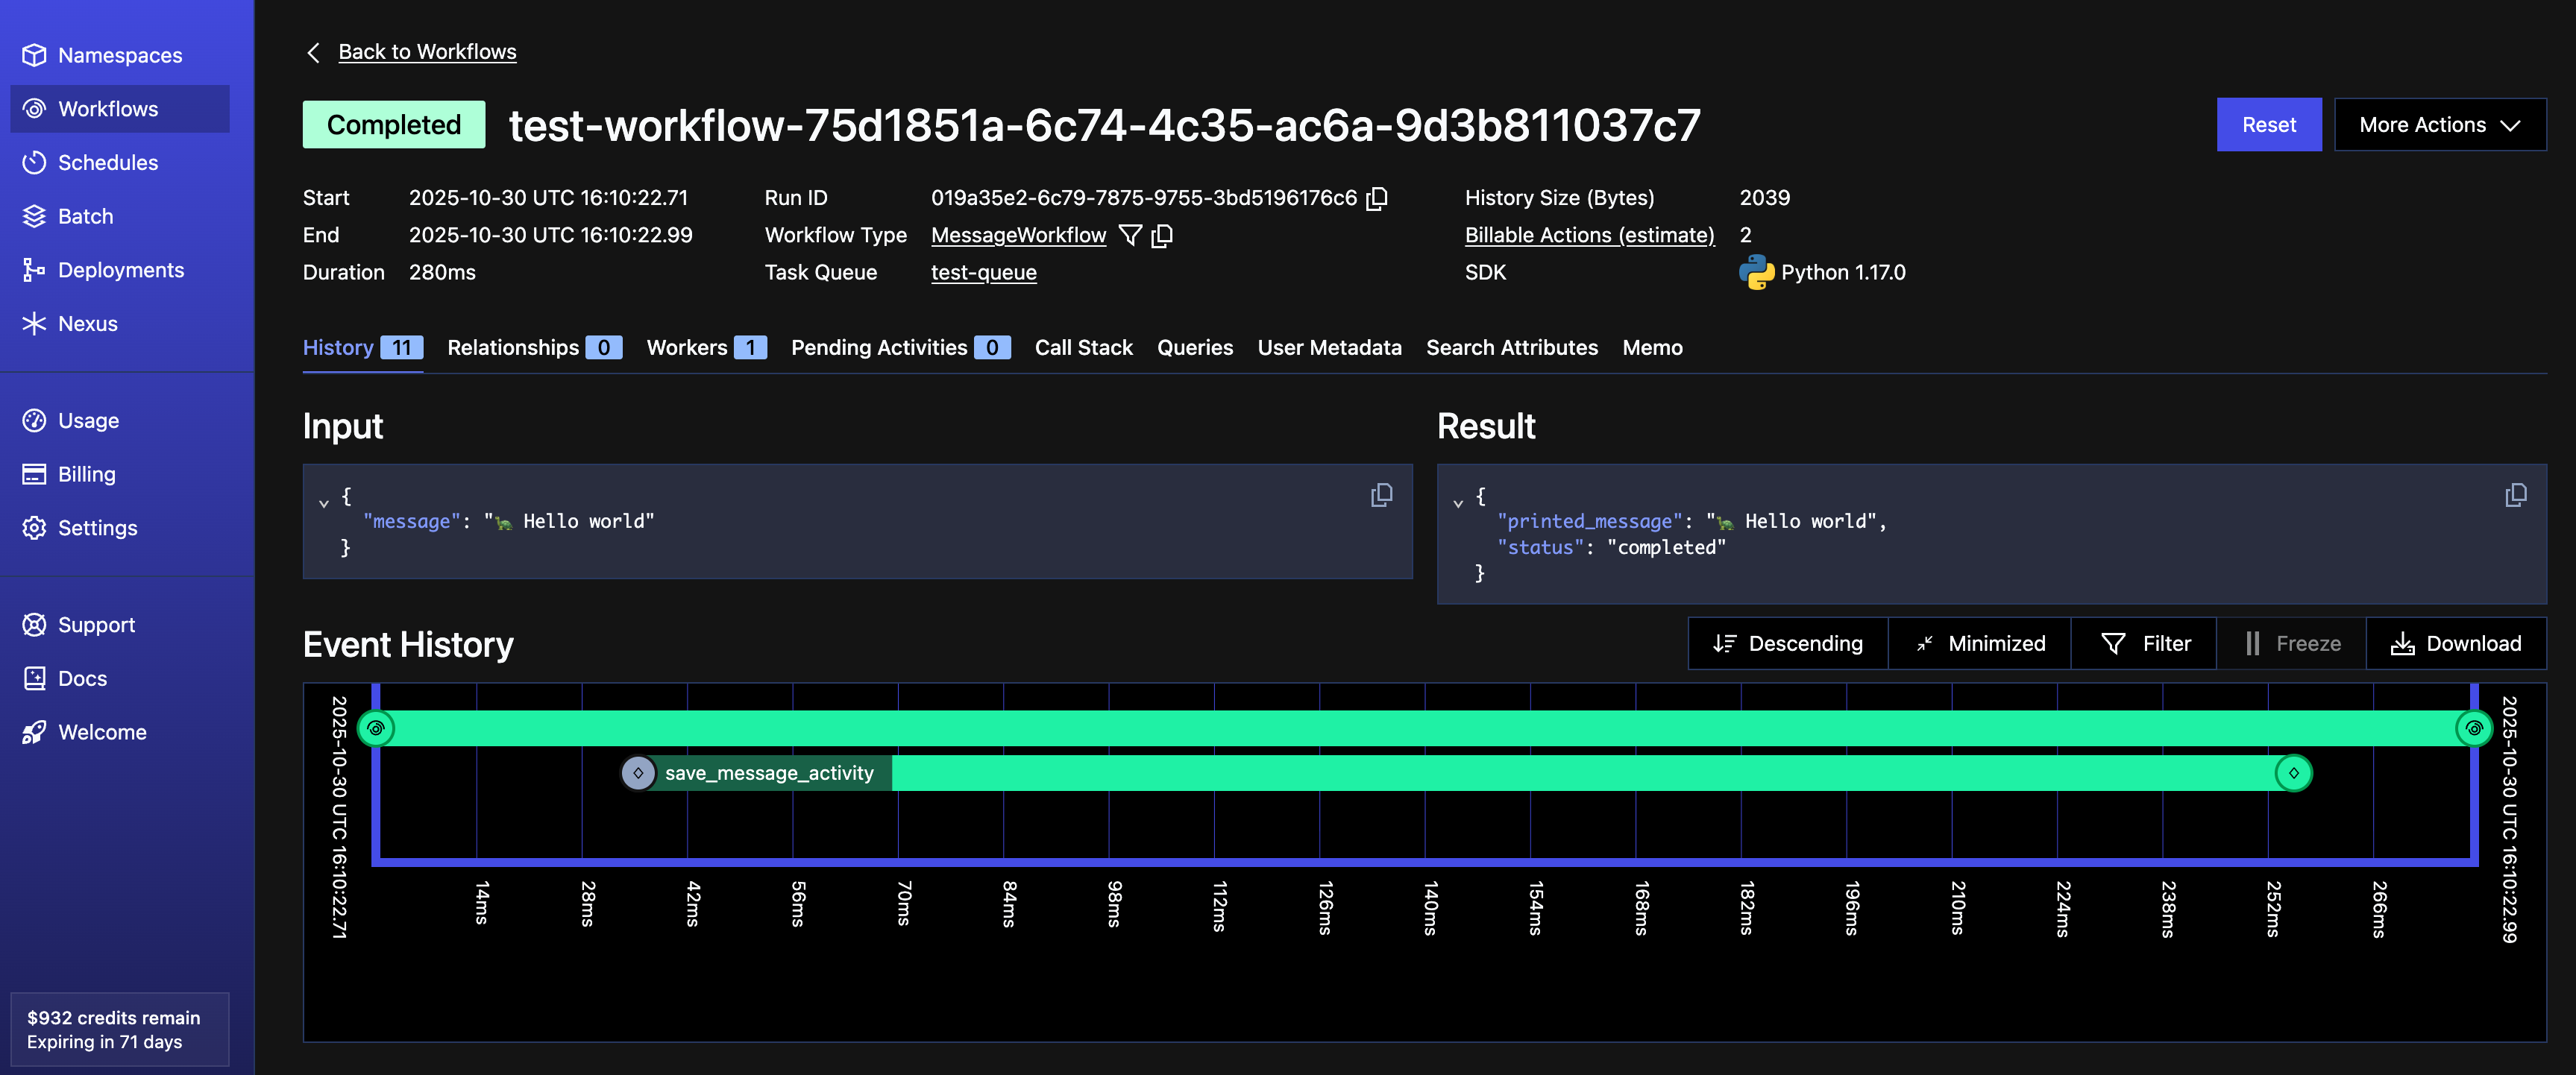The image size is (2576, 1075).
Task: Open the Namespaces section in the sidebar
Action: [x=120, y=55]
